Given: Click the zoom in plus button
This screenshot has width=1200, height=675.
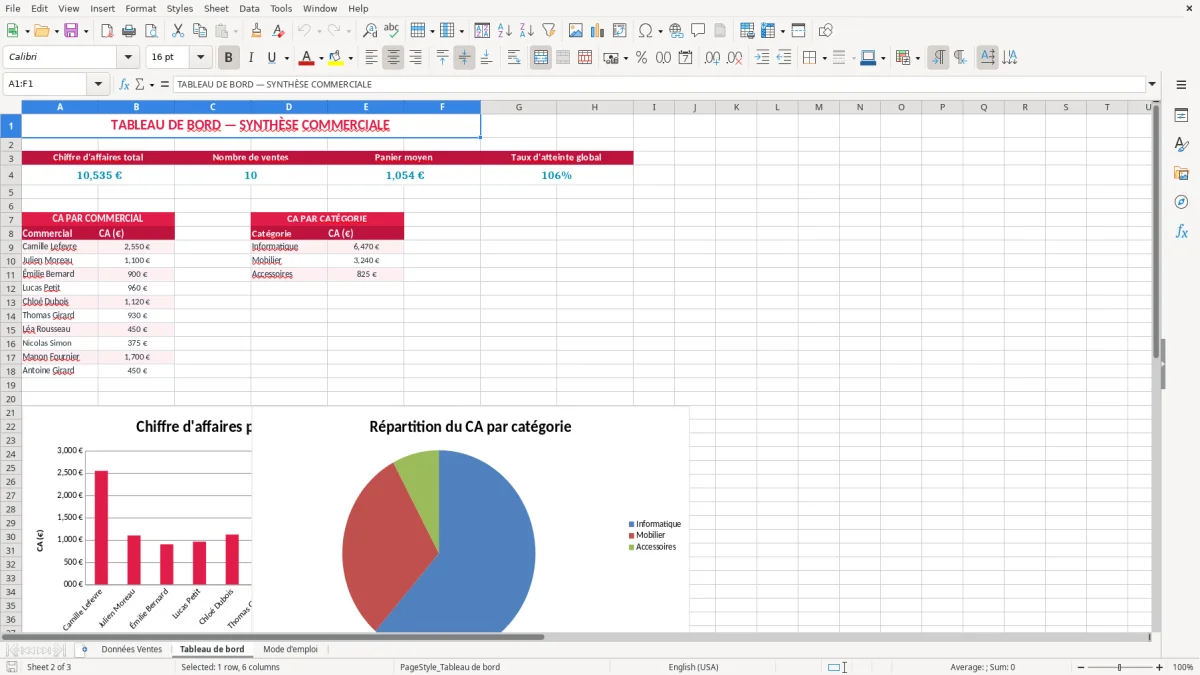Looking at the screenshot, I should (x=1160, y=667).
